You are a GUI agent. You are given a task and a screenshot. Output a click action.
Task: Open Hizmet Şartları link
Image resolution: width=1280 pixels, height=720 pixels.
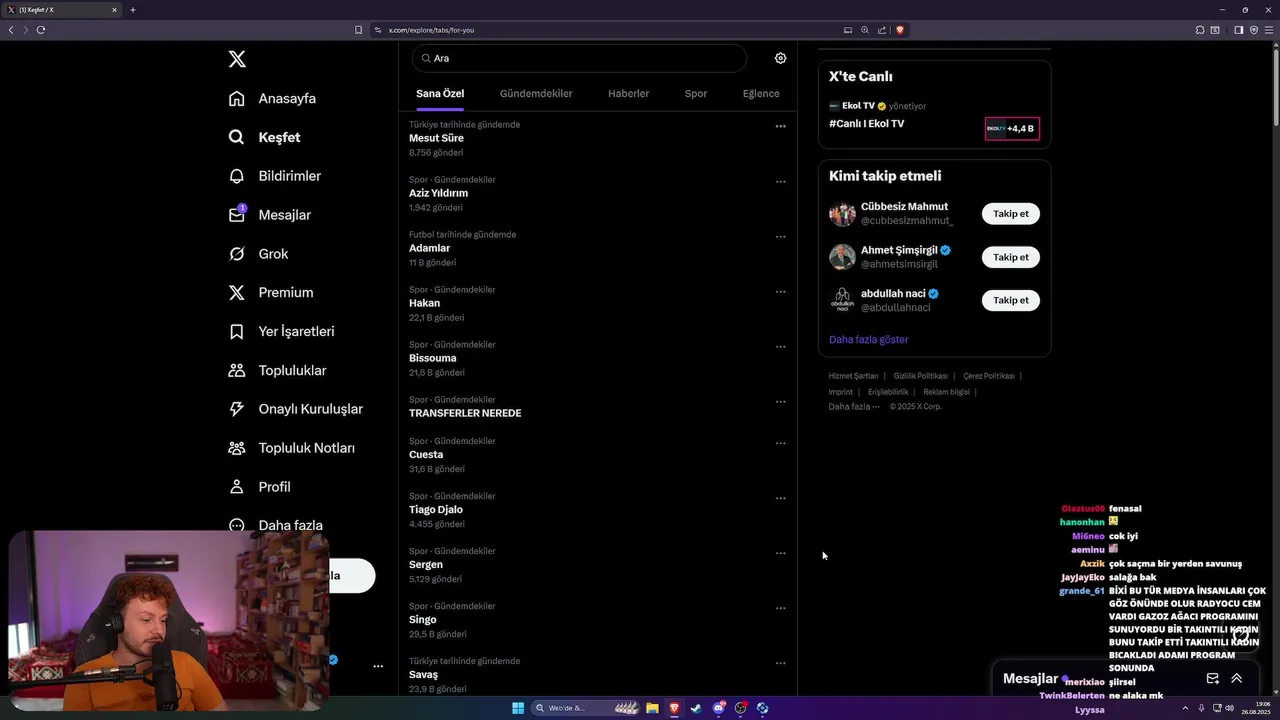(853, 376)
